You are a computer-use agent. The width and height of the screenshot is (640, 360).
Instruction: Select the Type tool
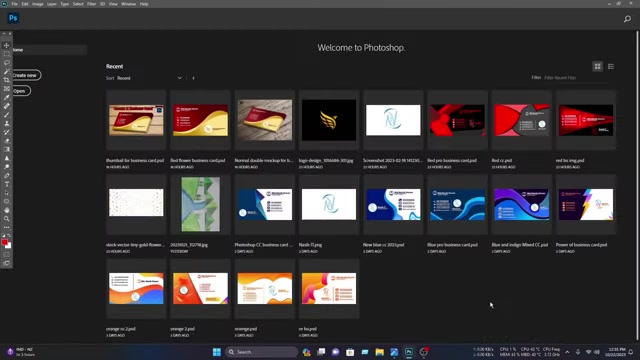[x=7, y=184]
